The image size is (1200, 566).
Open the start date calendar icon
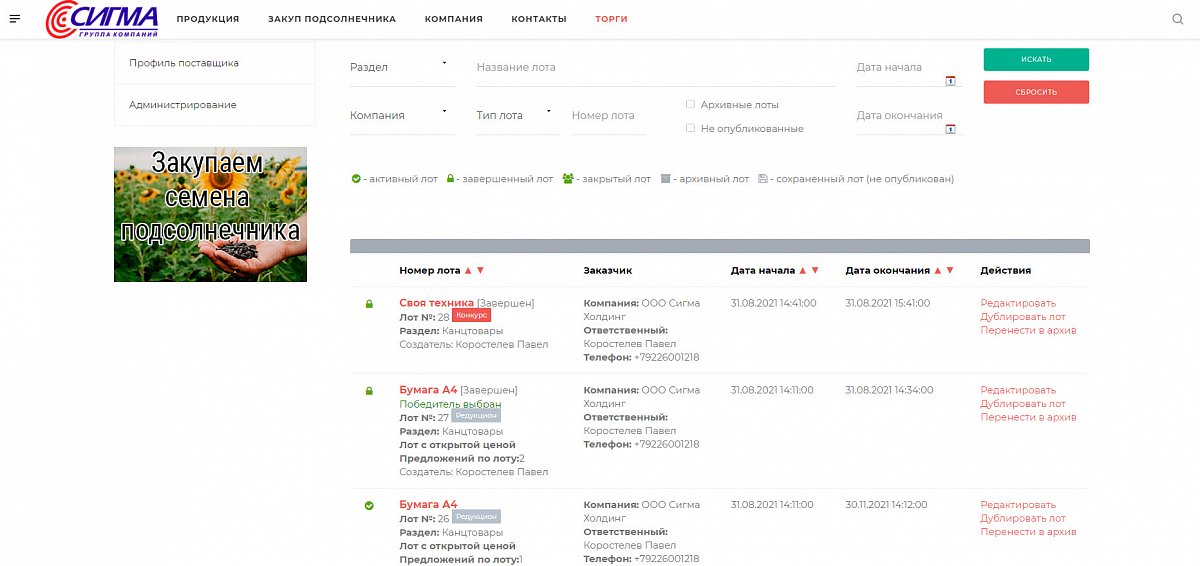pyautogui.click(x=950, y=81)
